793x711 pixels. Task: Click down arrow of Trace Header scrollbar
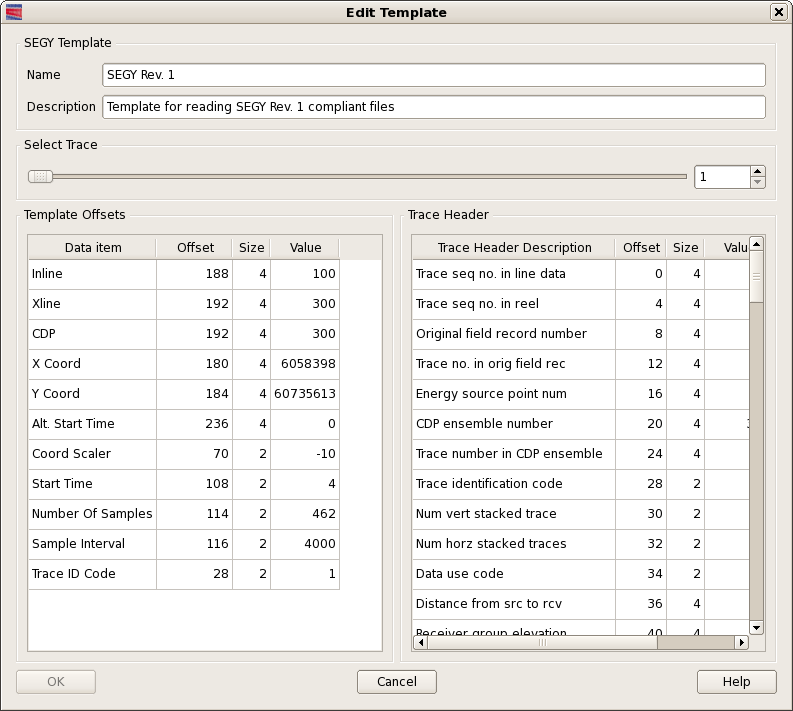(x=756, y=628)
